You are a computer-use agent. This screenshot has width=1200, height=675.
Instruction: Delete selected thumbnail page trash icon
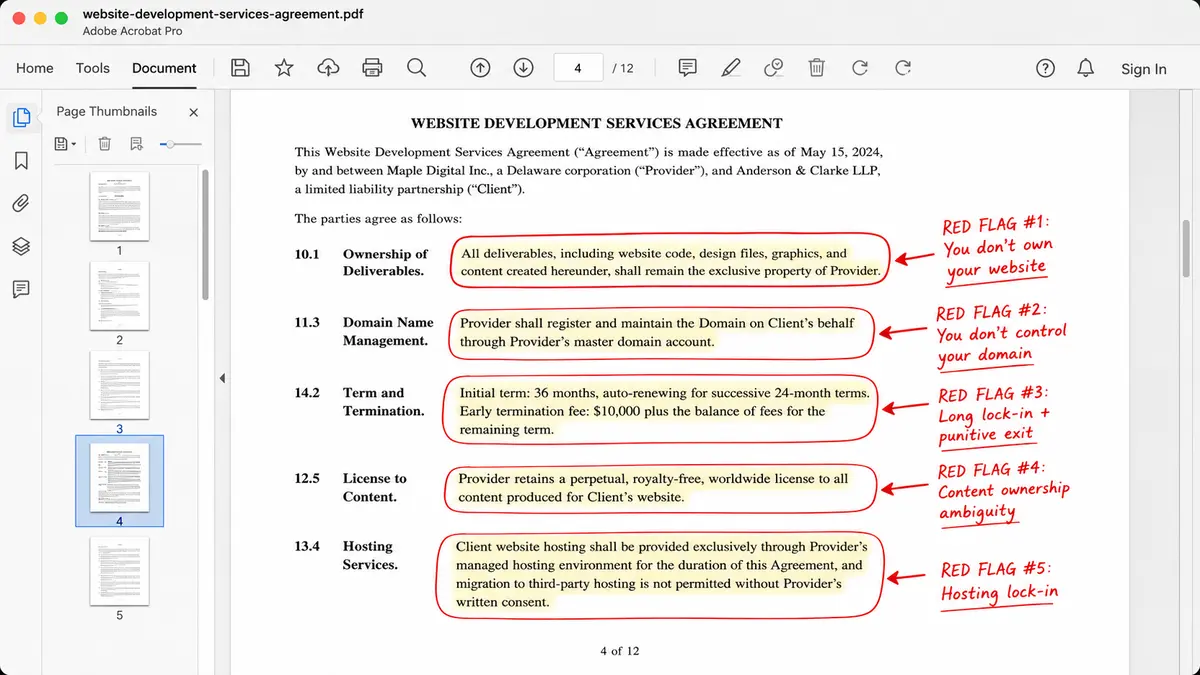105,144
